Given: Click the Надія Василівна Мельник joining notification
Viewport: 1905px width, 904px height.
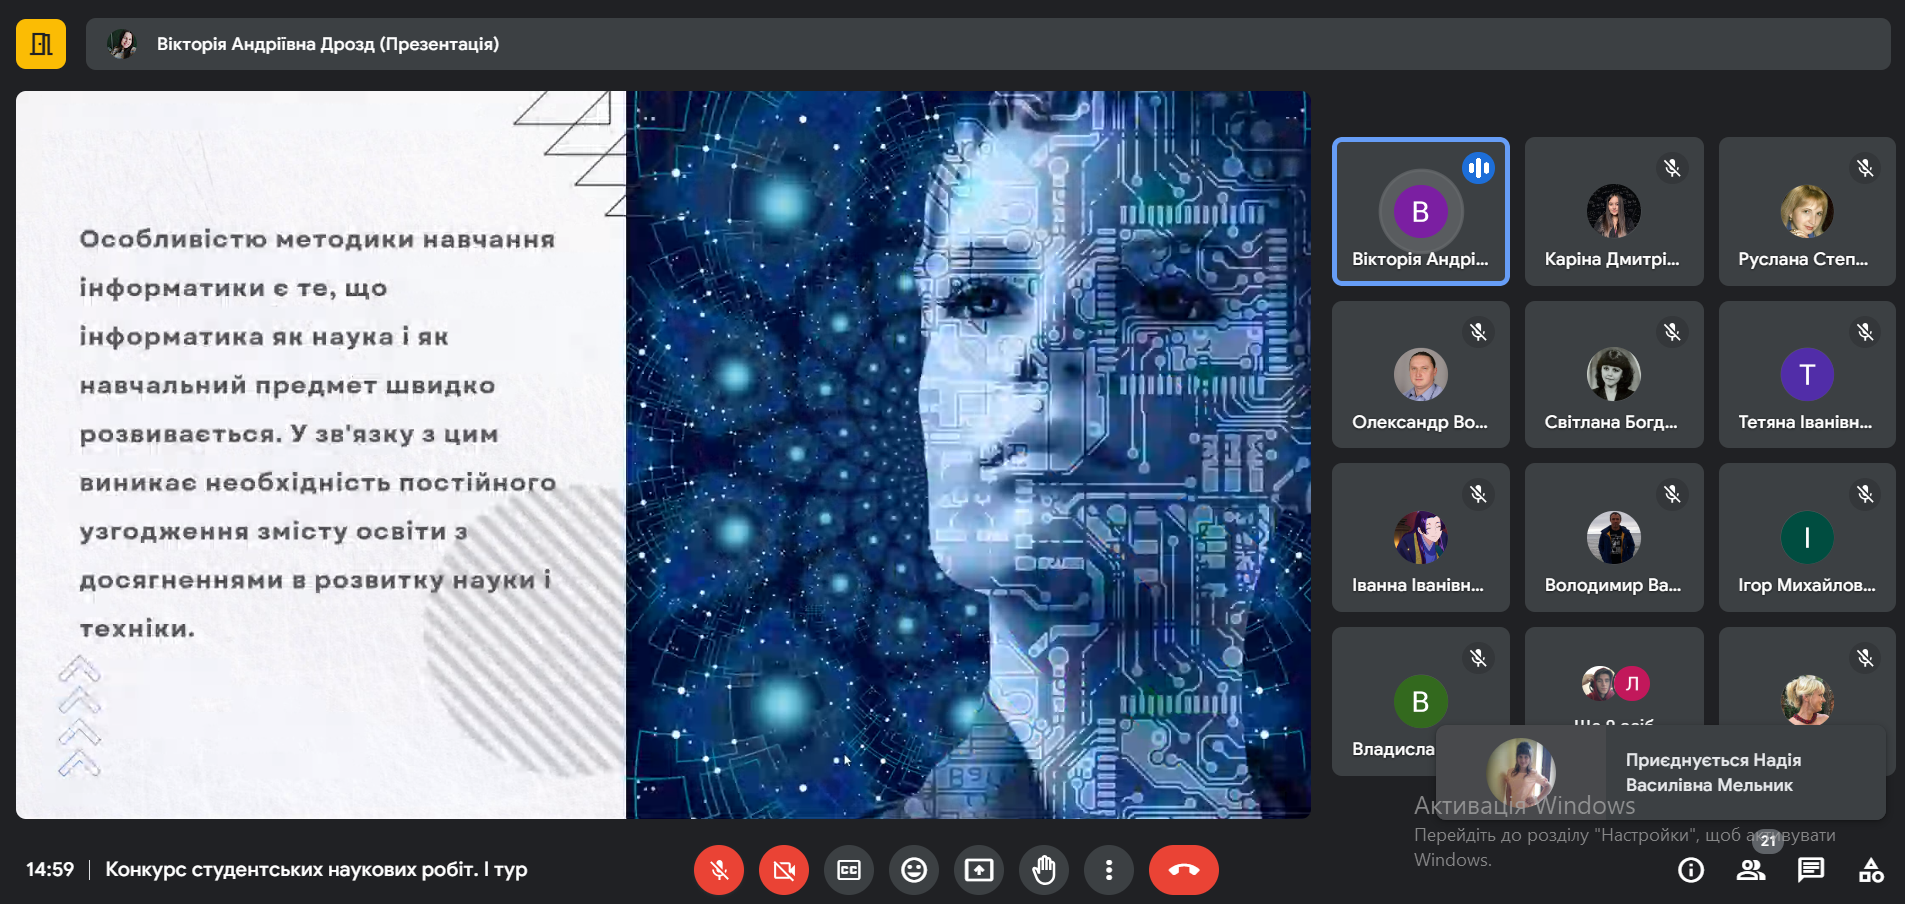Looking at the screenshot, I should (x=1661, y=772).
